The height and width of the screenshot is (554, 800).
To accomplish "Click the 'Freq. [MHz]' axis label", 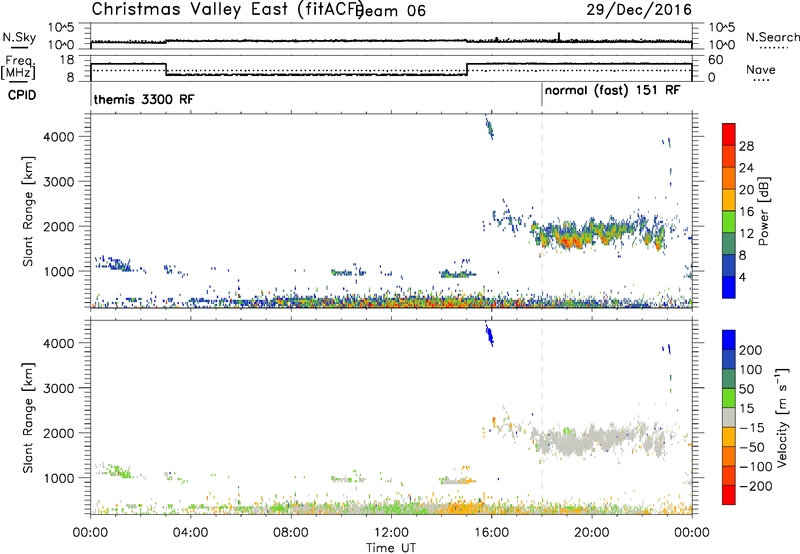I will pyautogui.click(x=19, y=68).
